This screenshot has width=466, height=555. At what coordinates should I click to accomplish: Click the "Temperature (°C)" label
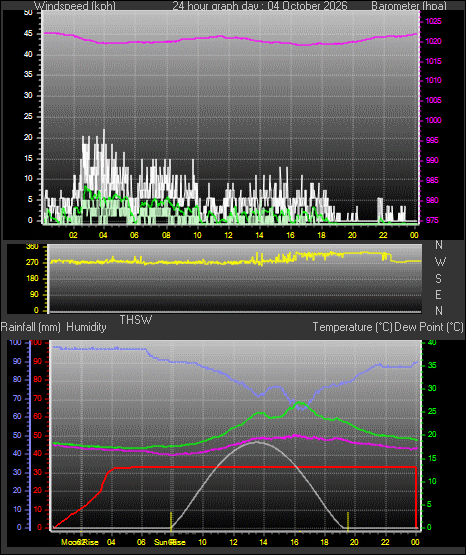tap(352, 327)
